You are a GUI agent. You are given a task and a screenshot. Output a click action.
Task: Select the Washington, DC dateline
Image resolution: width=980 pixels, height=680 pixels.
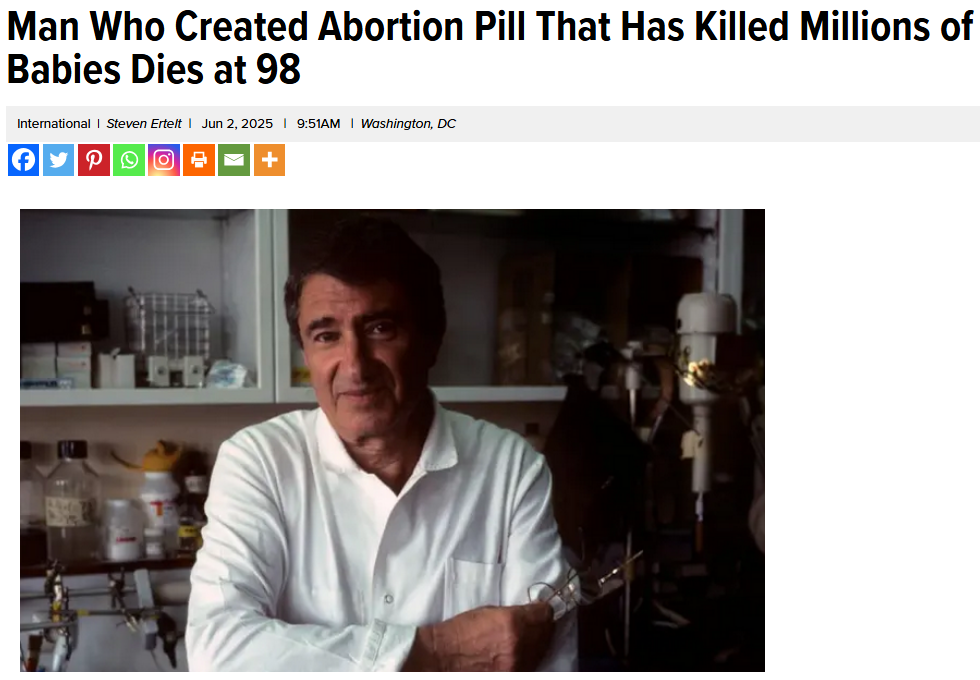pos(408,124)
